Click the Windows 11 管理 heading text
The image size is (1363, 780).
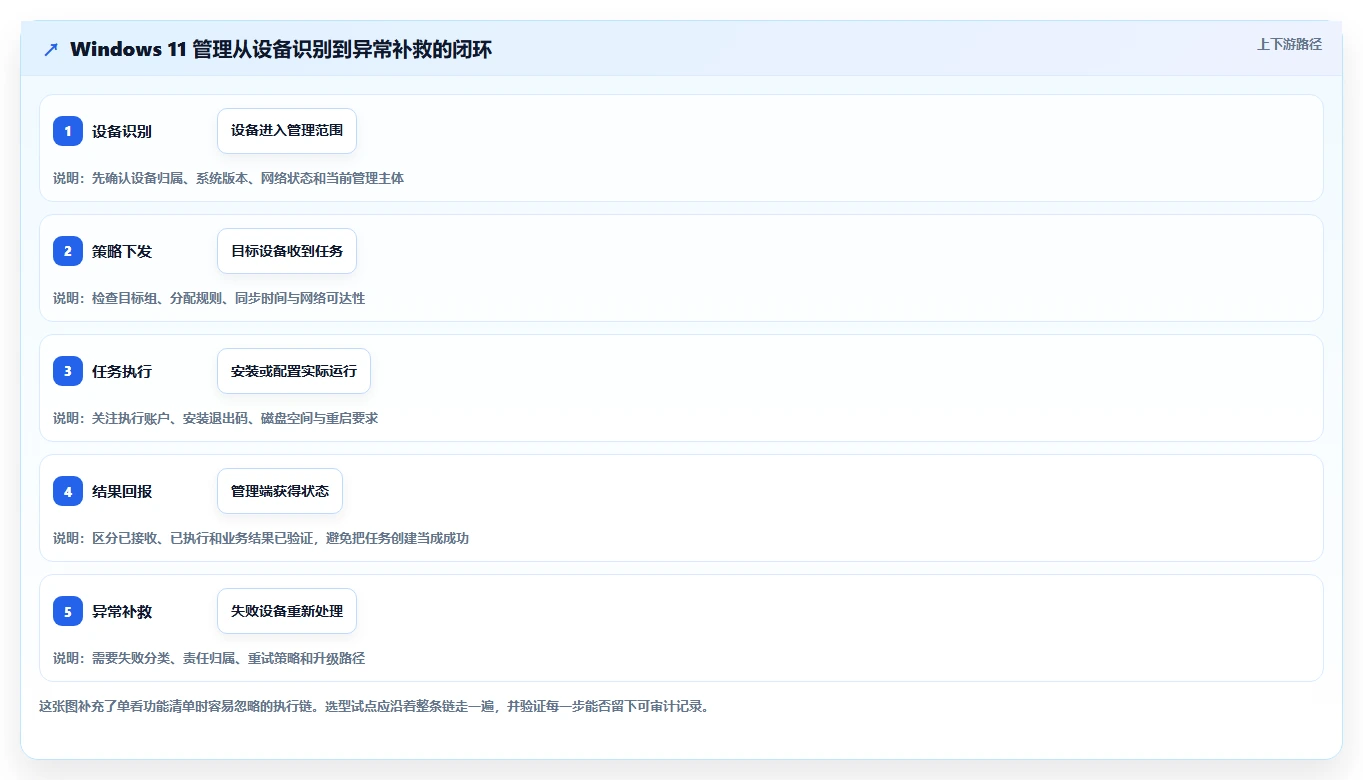coord(281,49)
